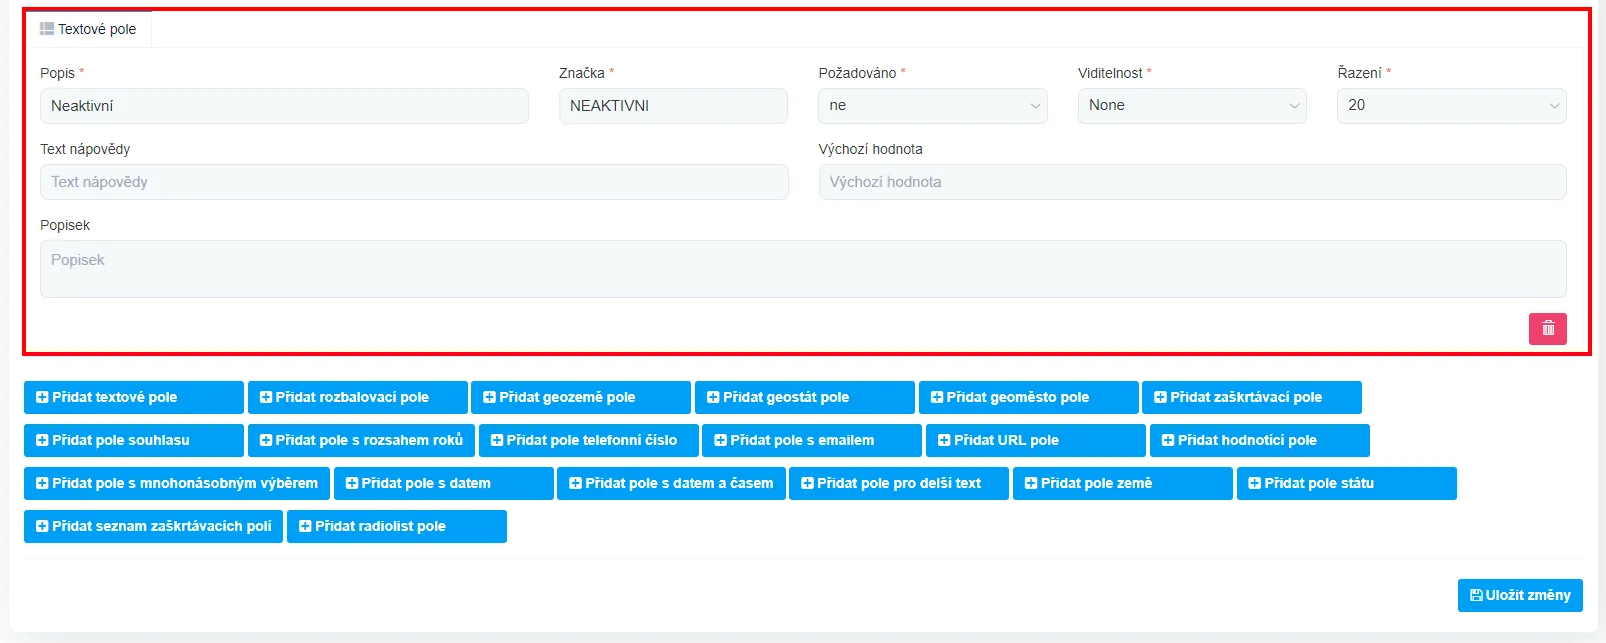1606x643 pixels.
Task: Add pole s emailem
Action: coord(811,440)
